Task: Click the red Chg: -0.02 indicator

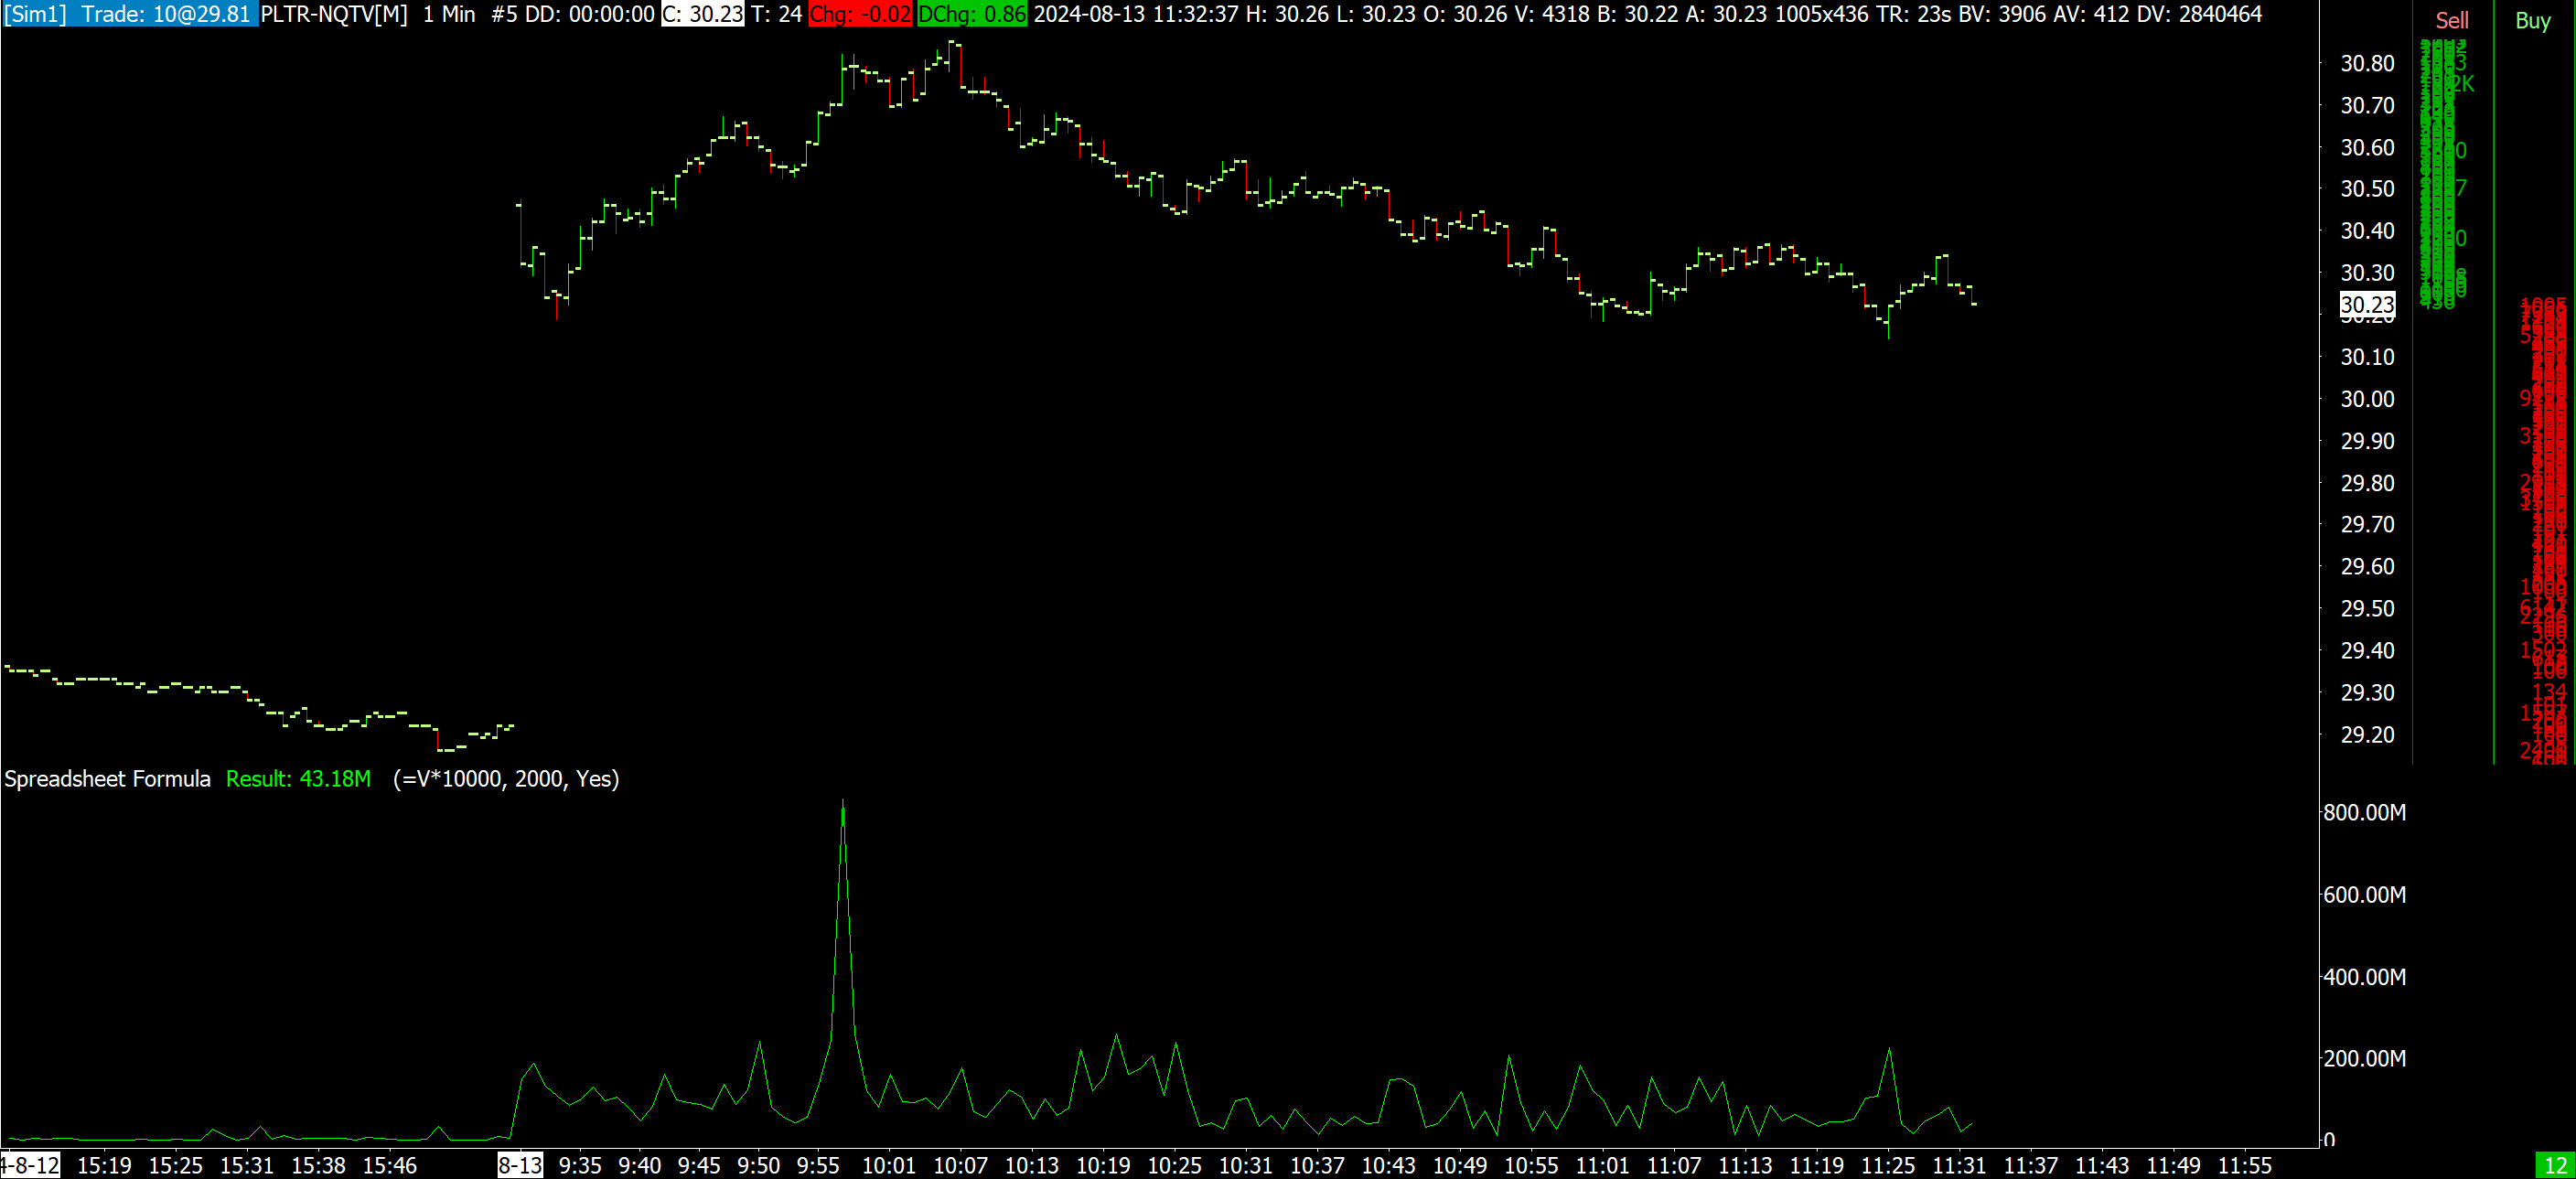Action: click(860, 14)
